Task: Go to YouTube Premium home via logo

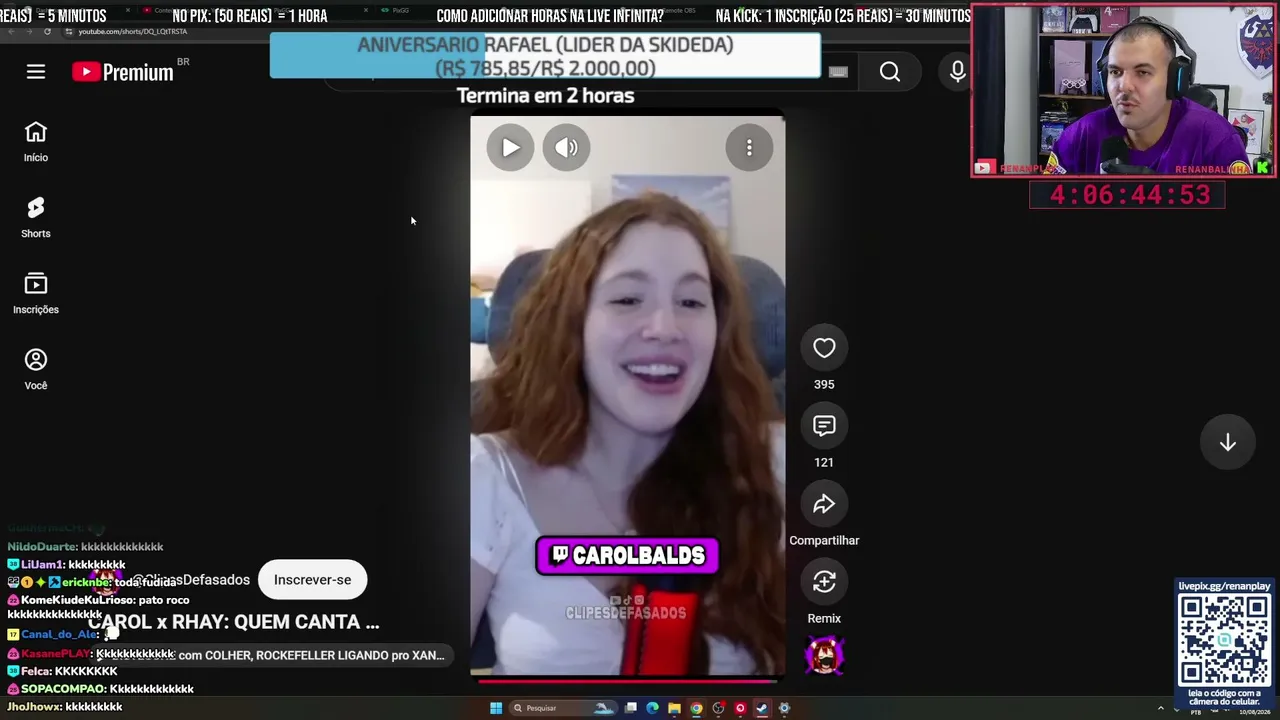Action: point(123,72)
